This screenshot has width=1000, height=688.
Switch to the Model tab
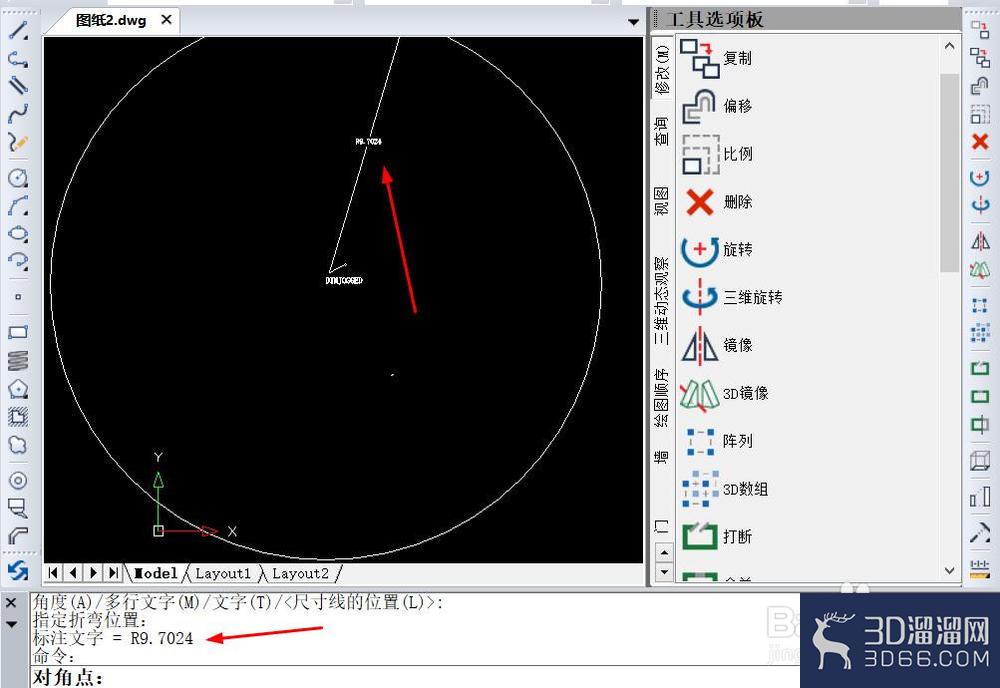click(x=156, y=573)
